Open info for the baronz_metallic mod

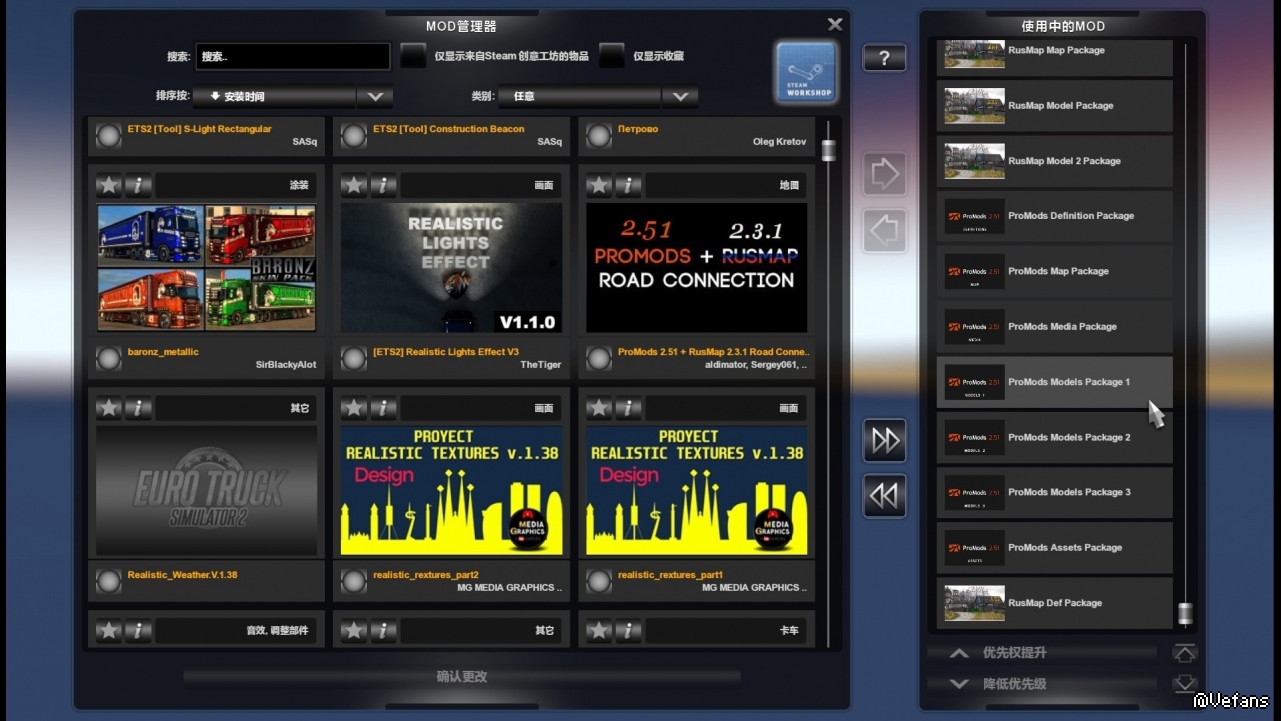coord(138,185)
